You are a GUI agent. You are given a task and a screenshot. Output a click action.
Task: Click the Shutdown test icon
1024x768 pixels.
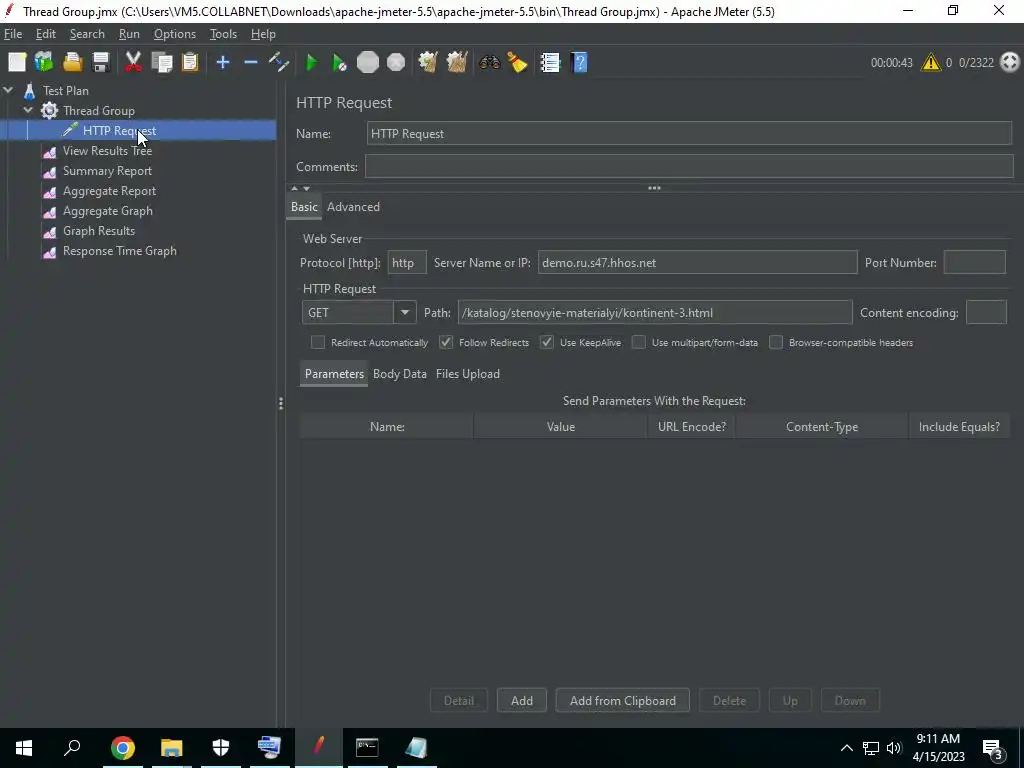[x=396, y=62]
